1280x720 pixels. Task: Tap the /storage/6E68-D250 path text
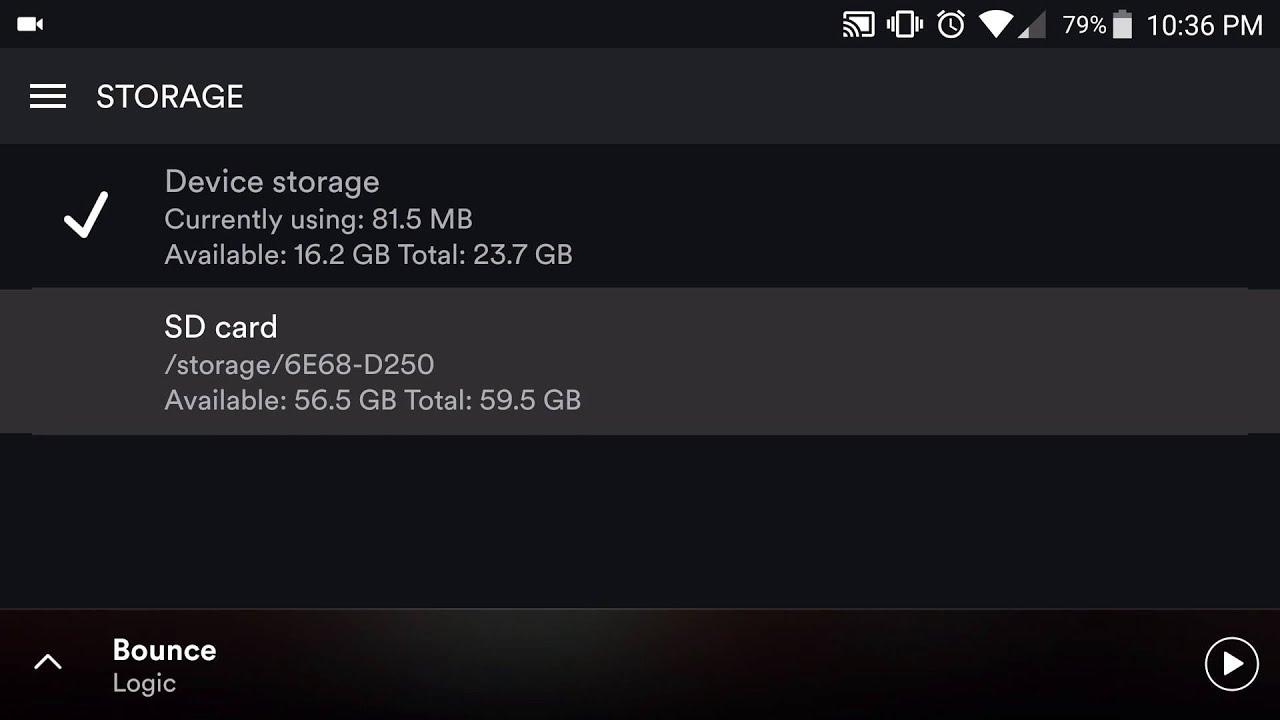pos(299,364)
